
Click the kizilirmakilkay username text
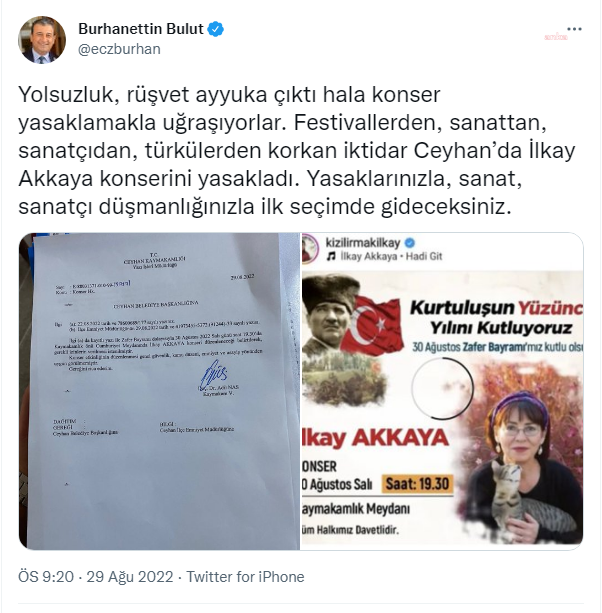pos(363,243)
